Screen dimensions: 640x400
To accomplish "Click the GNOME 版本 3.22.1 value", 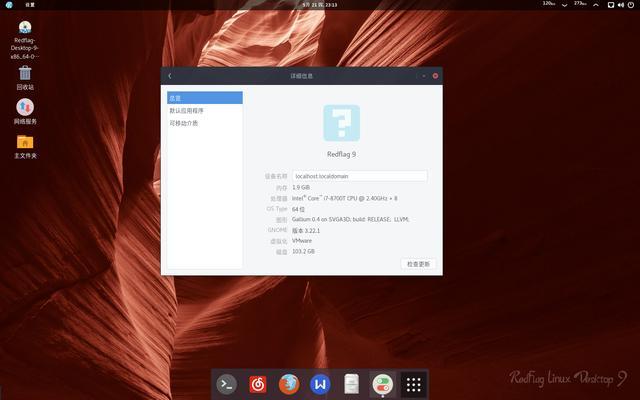I will pos(306,231).
